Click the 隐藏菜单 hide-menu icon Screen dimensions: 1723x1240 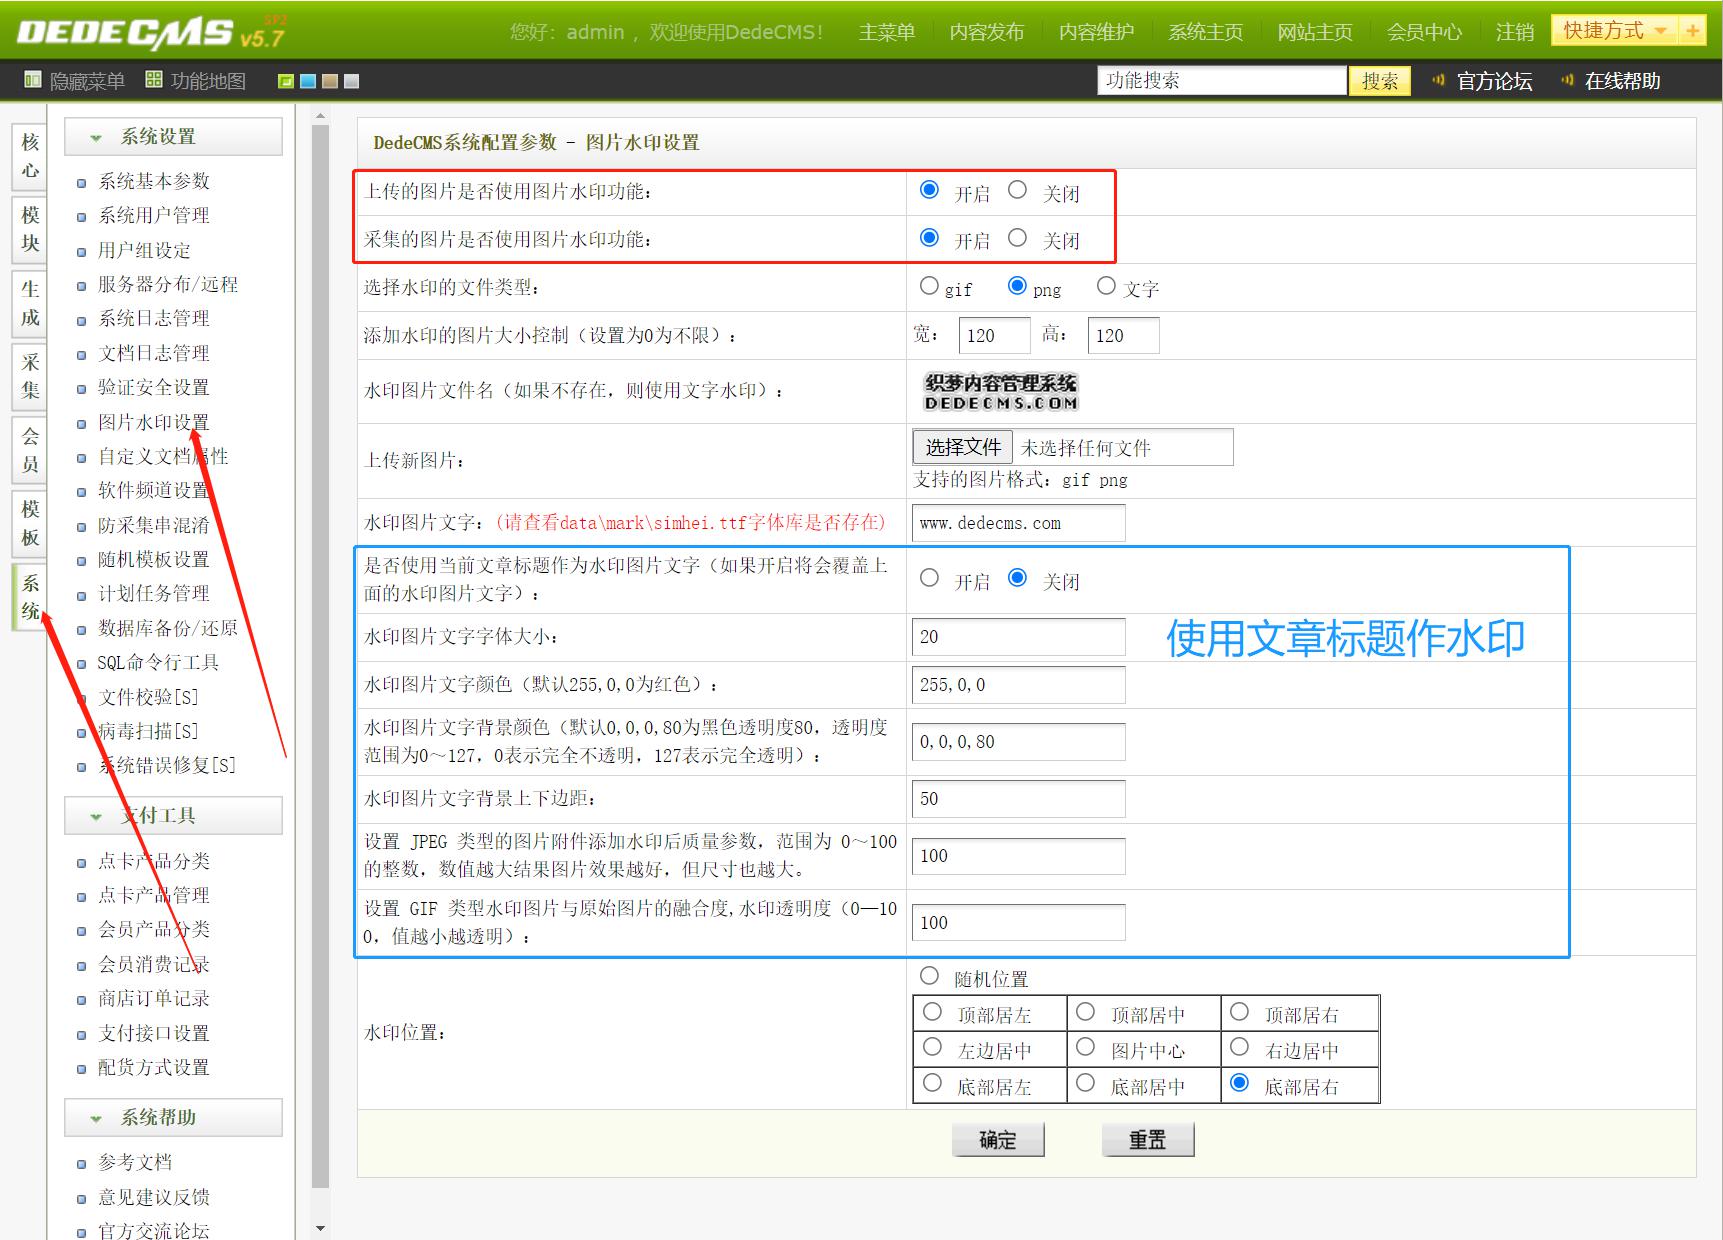[x=33, y=80]
